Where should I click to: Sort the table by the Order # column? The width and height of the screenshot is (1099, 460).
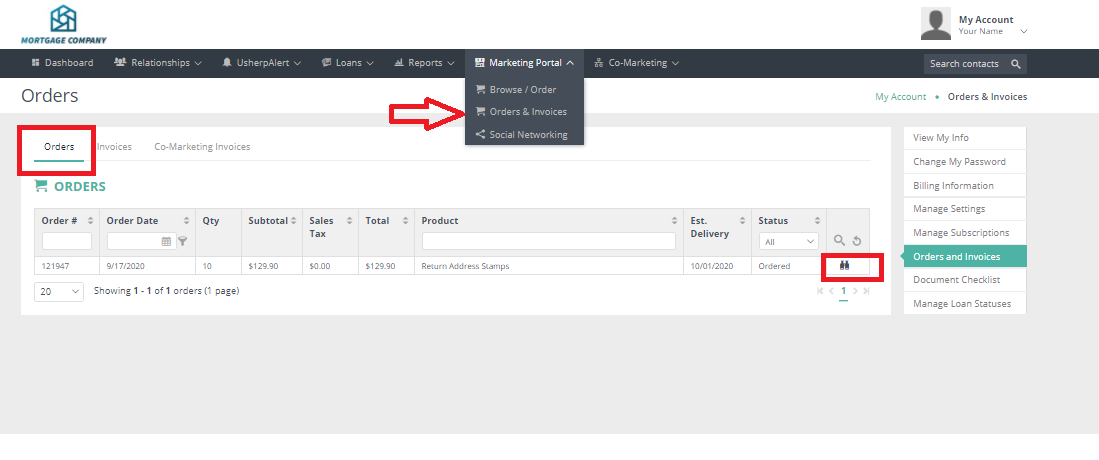[x=90, y=221]
